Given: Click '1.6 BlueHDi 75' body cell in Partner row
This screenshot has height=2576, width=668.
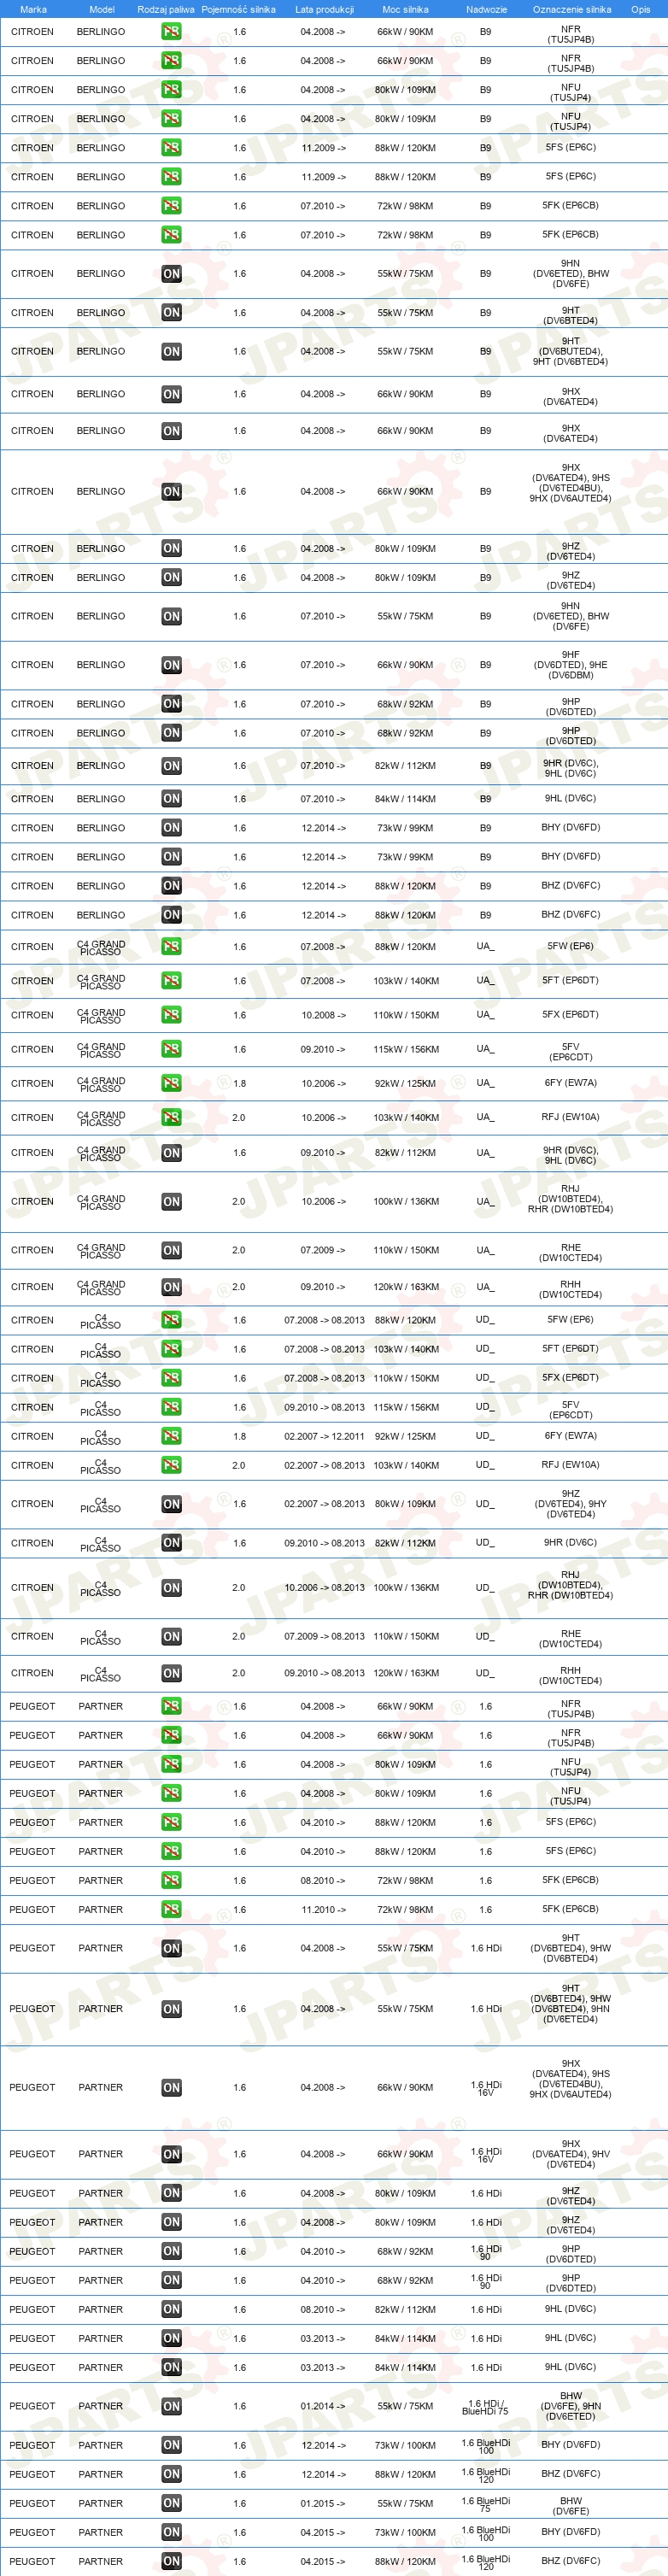Looking at the screenshot, I should [485, 2503].
